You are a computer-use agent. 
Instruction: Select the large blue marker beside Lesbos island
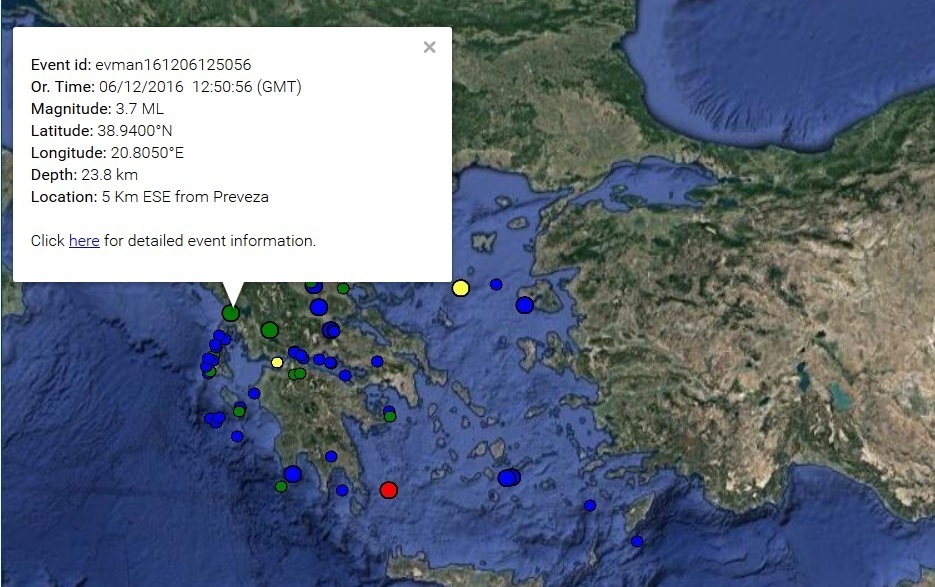pyautogui.click(x=525, y=305)
